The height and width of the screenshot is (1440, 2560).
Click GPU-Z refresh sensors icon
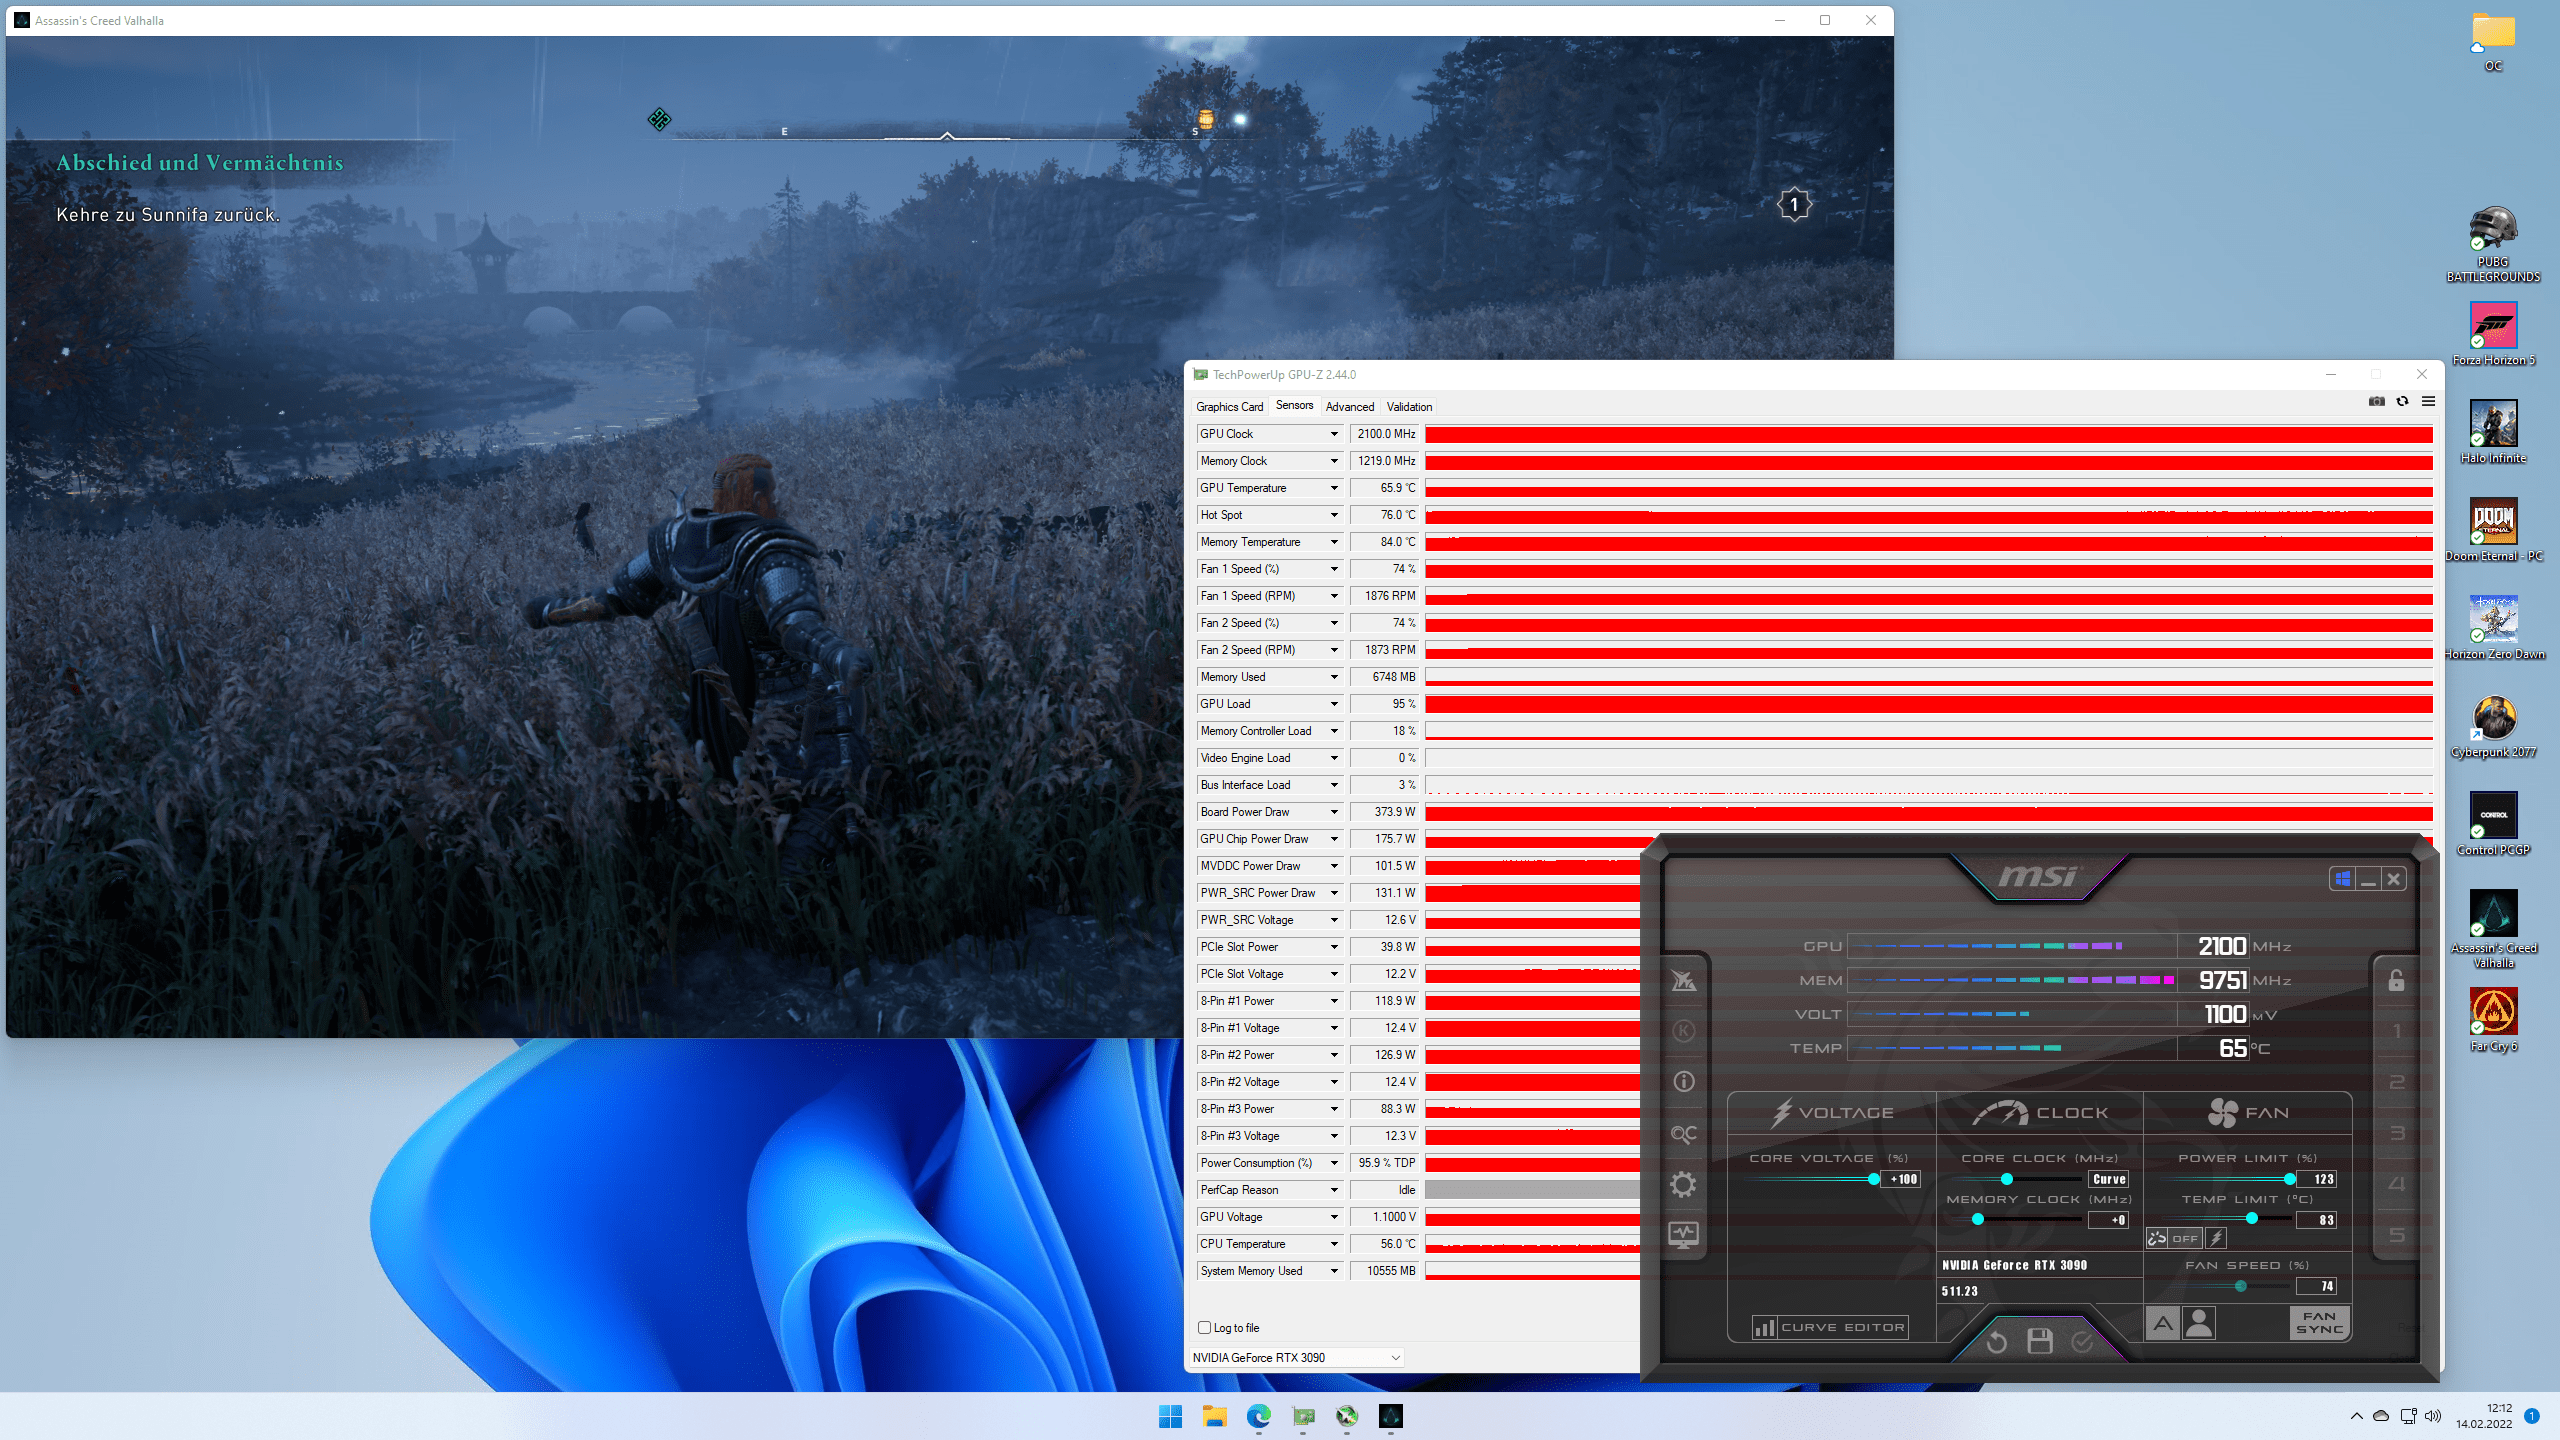coord(2402,402)
